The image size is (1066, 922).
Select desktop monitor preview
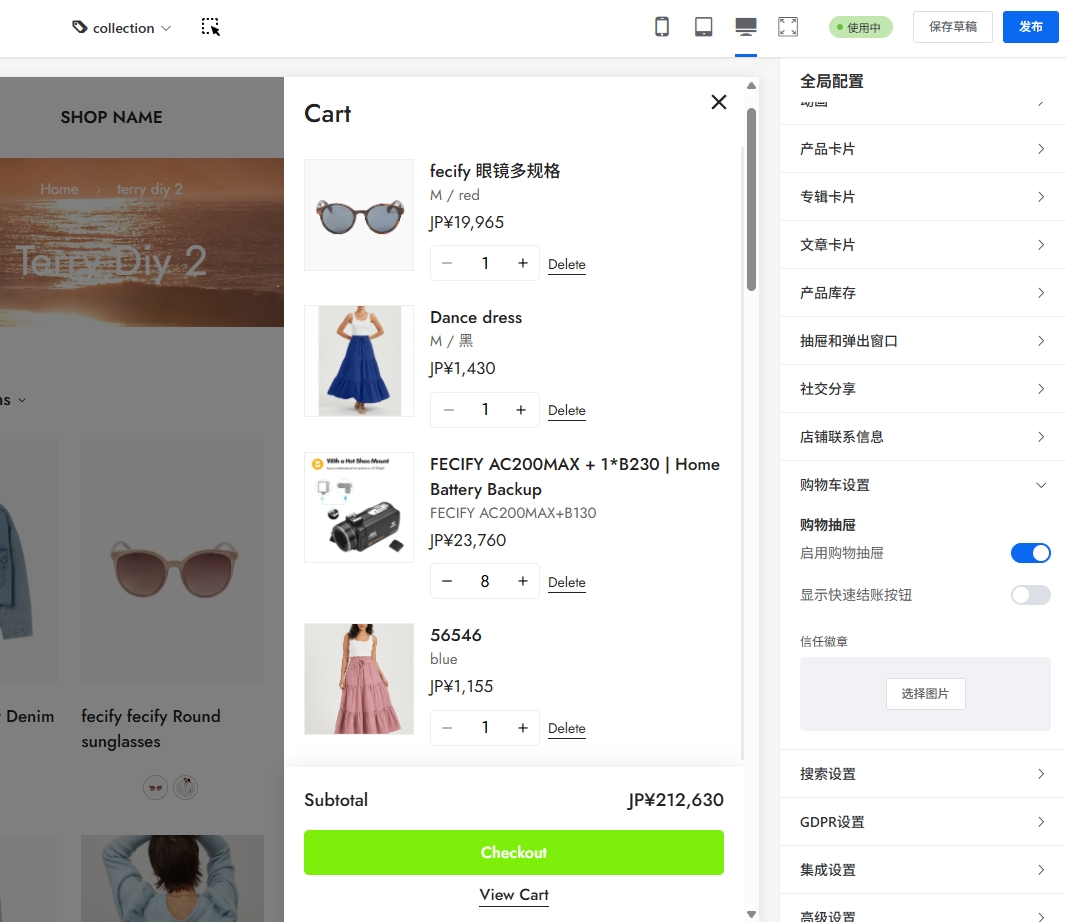(745, 27)
